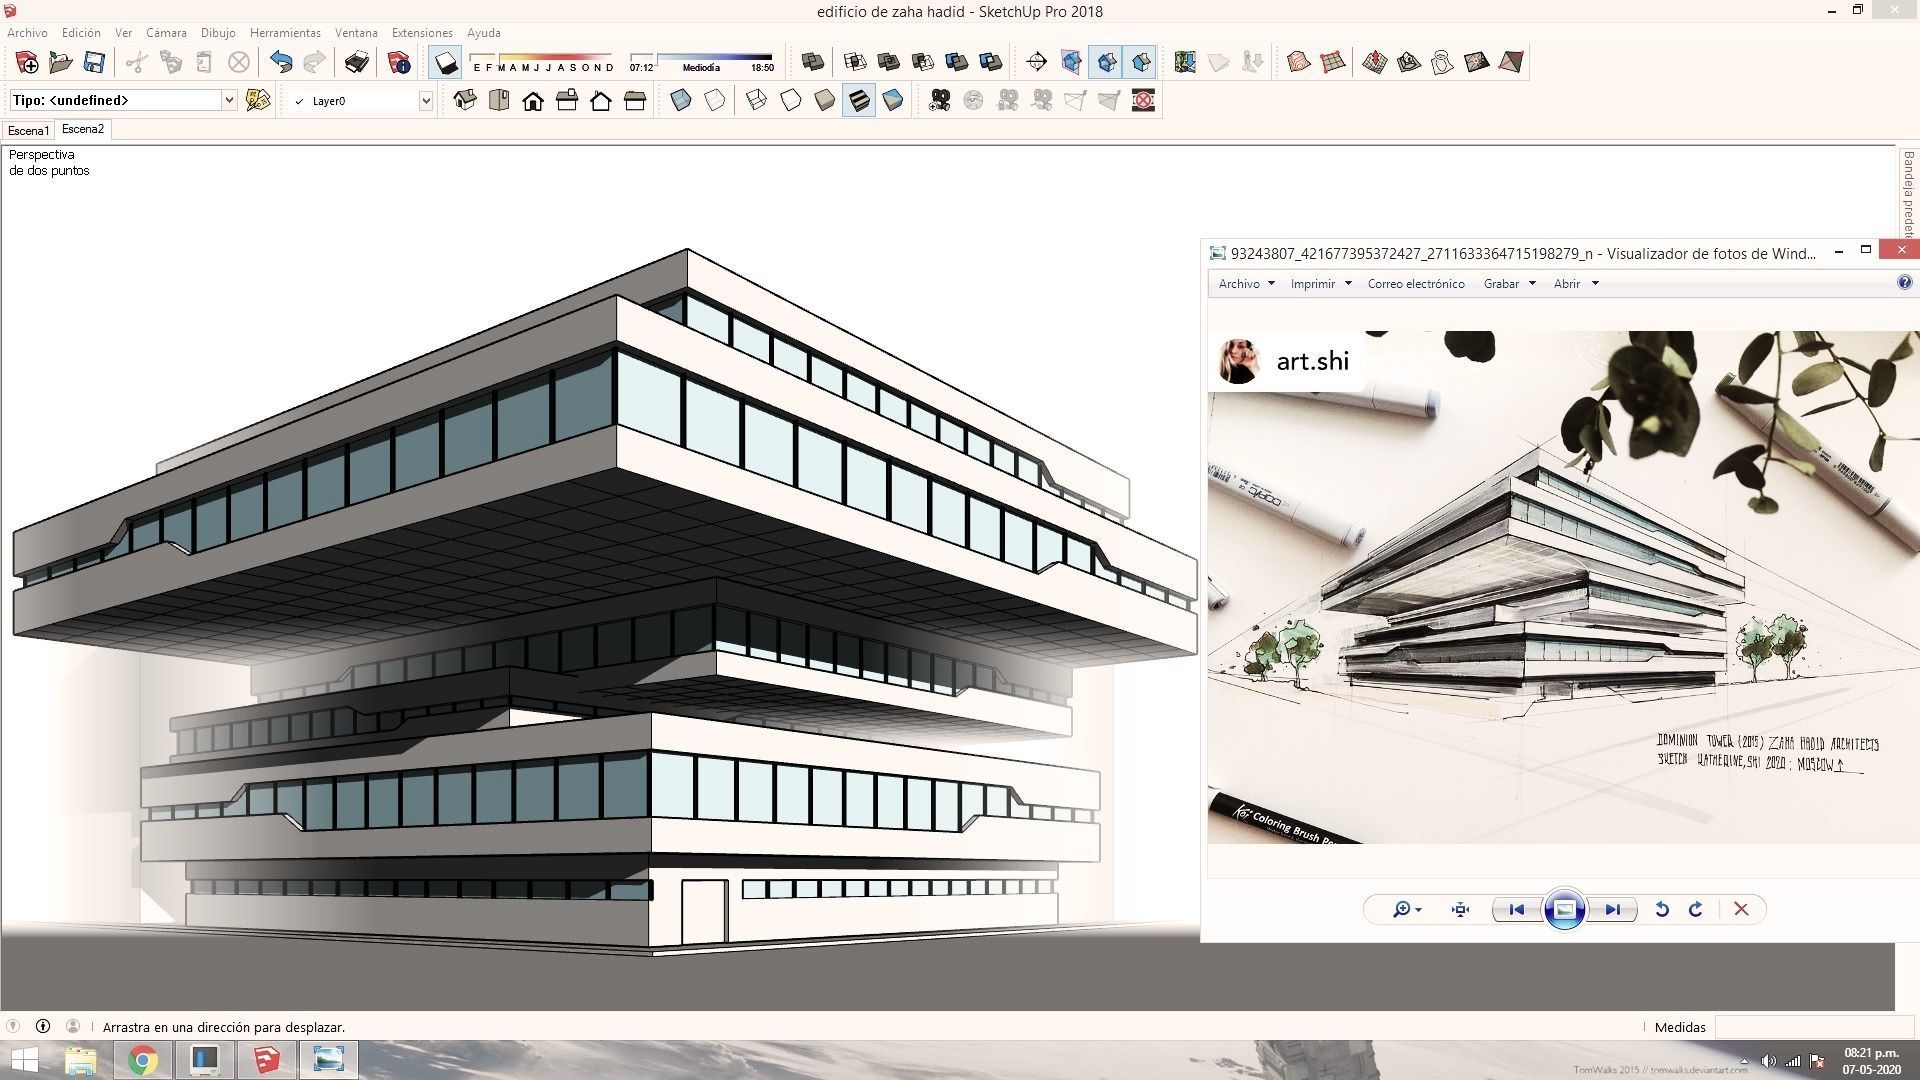Screen dimensions: 1920x1080
Task: Open Imprimir dropdown in photo viewer
Action: point(1320,284)
